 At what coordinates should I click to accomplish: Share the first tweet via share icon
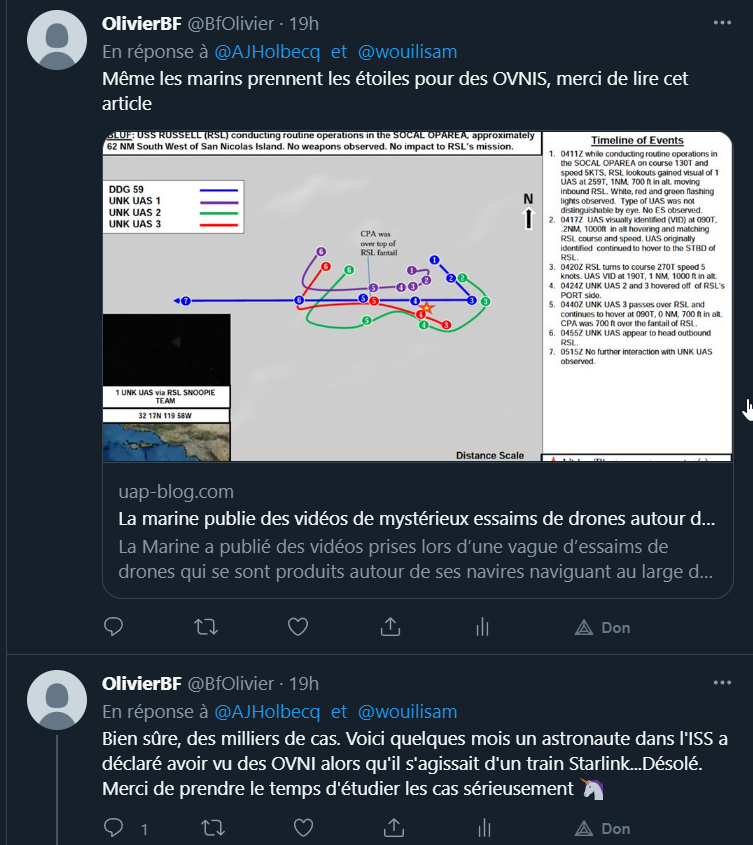coord(390,627)
